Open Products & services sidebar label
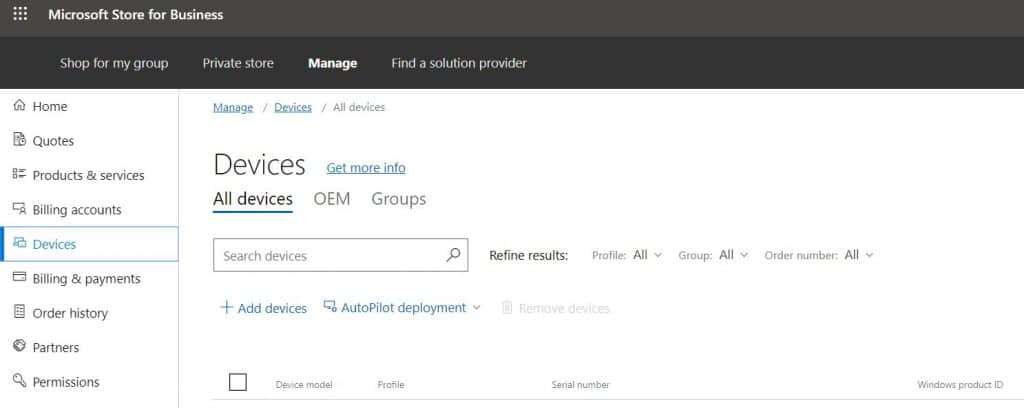The height and width of the screenshot is (408, 1024). [x=88, y=176]
